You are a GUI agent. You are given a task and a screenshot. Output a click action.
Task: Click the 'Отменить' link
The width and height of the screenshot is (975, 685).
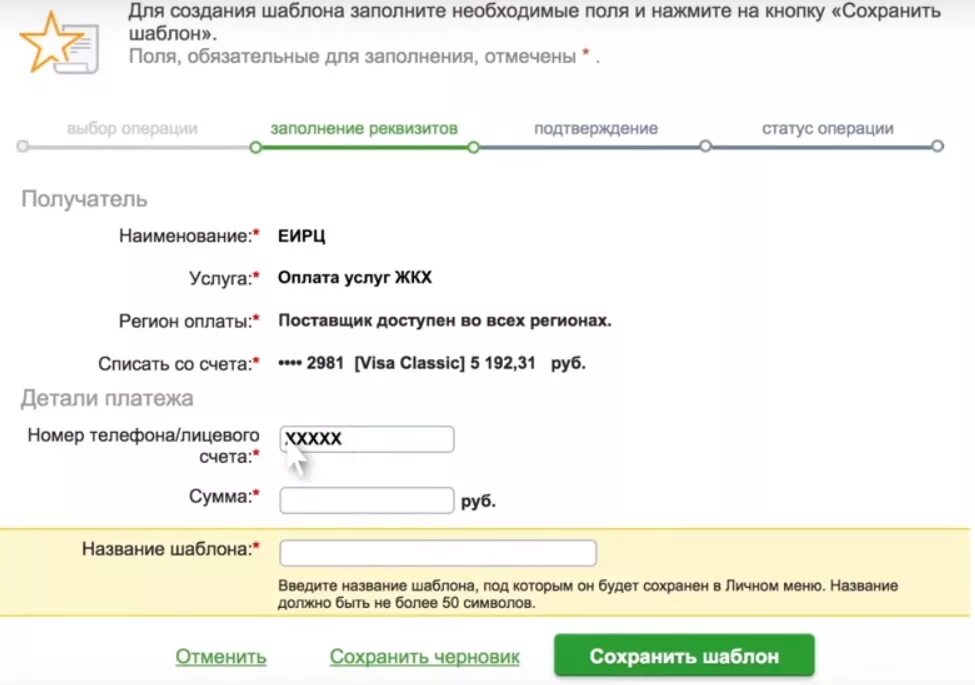221,656
